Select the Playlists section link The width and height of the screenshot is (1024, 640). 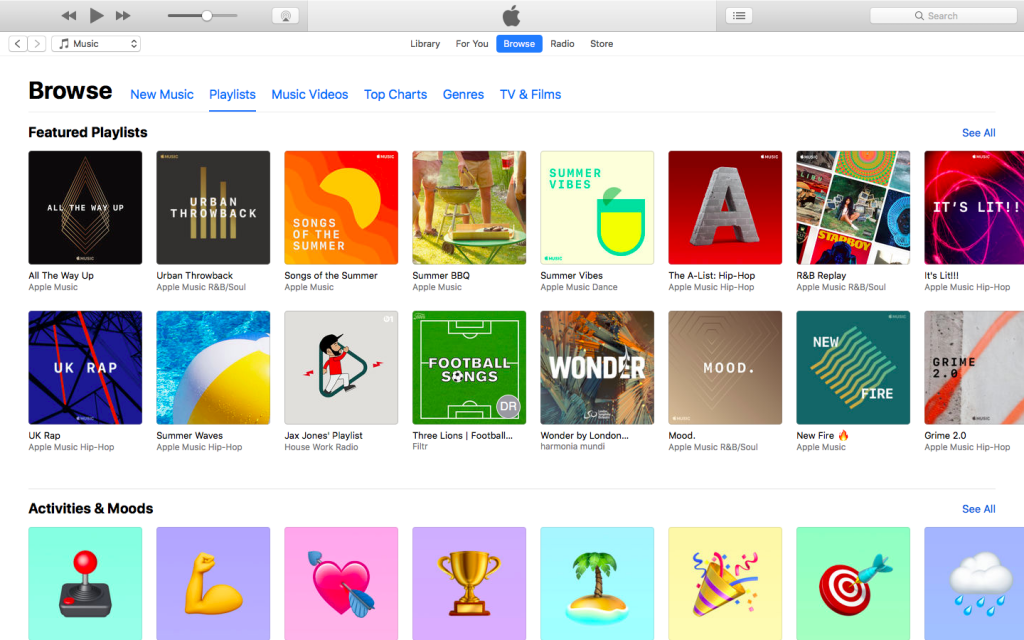232,95
